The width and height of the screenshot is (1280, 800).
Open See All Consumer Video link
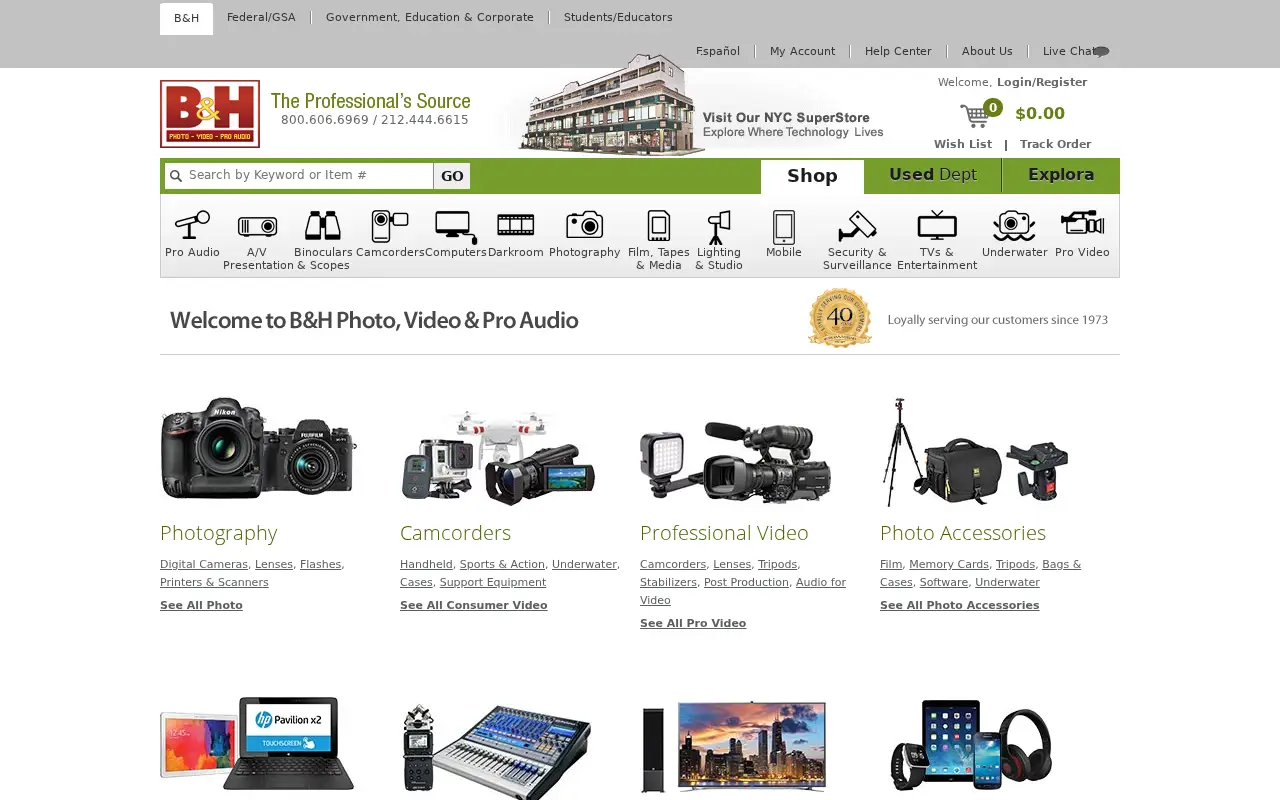point(474,605)
